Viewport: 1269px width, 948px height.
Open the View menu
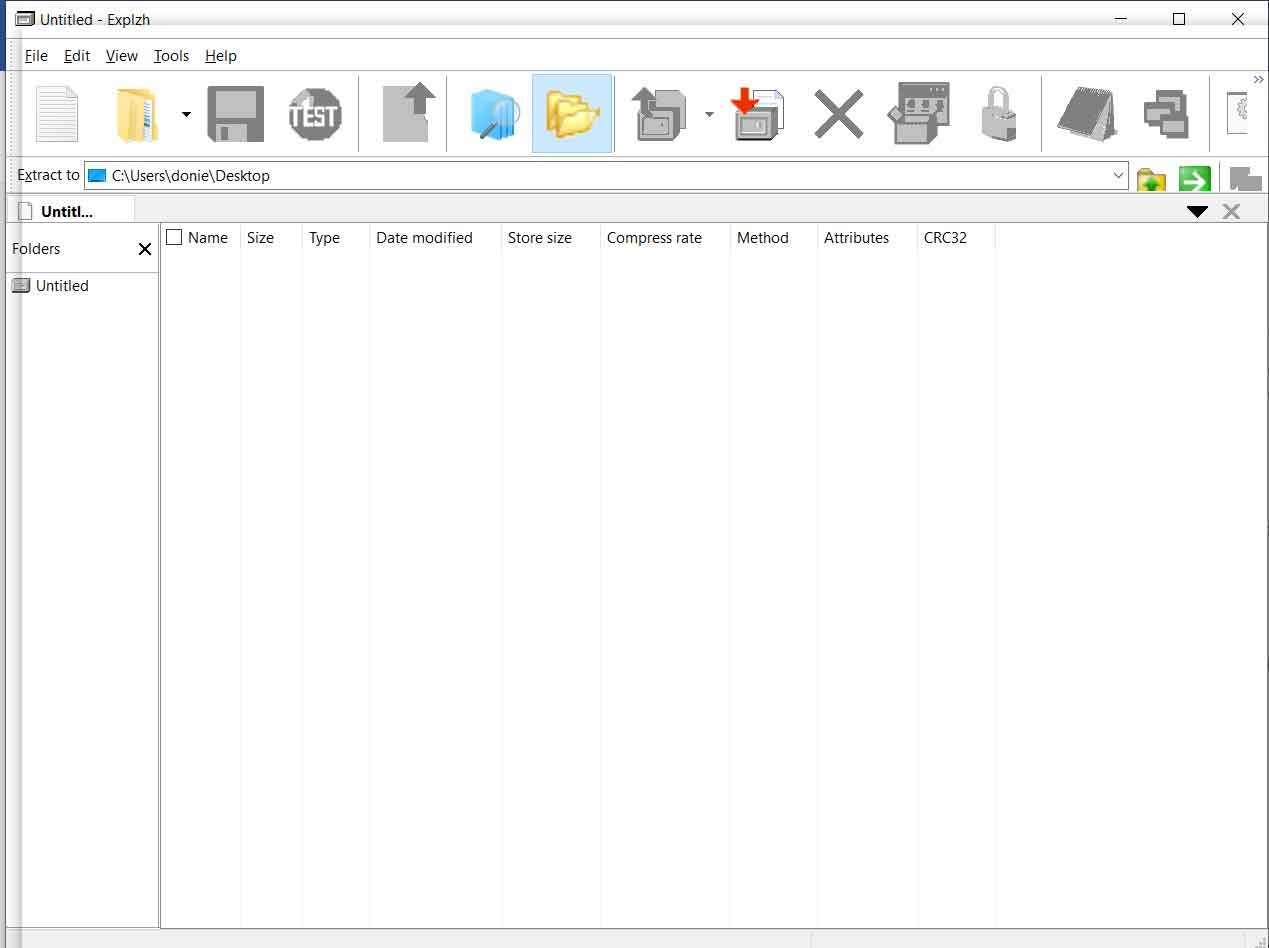tap(122, 56)
